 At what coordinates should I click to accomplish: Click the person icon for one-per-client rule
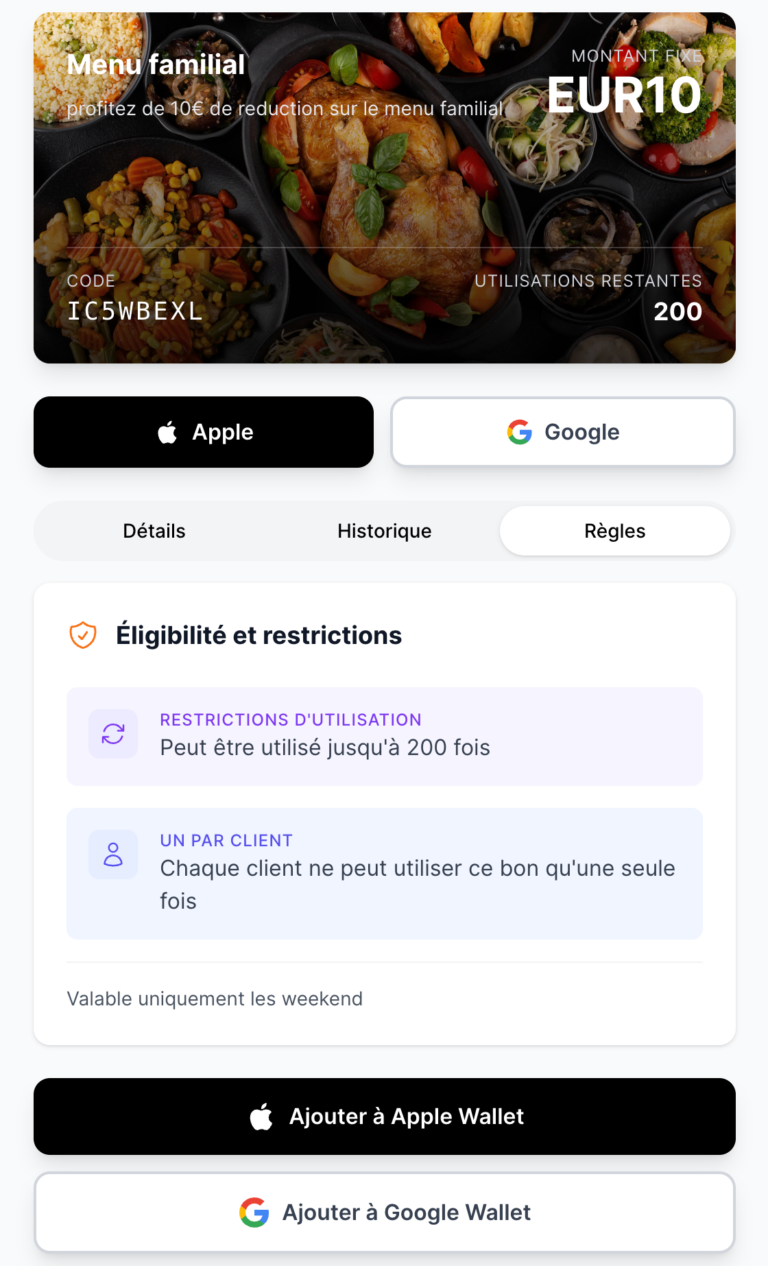(x=113, y=855)
